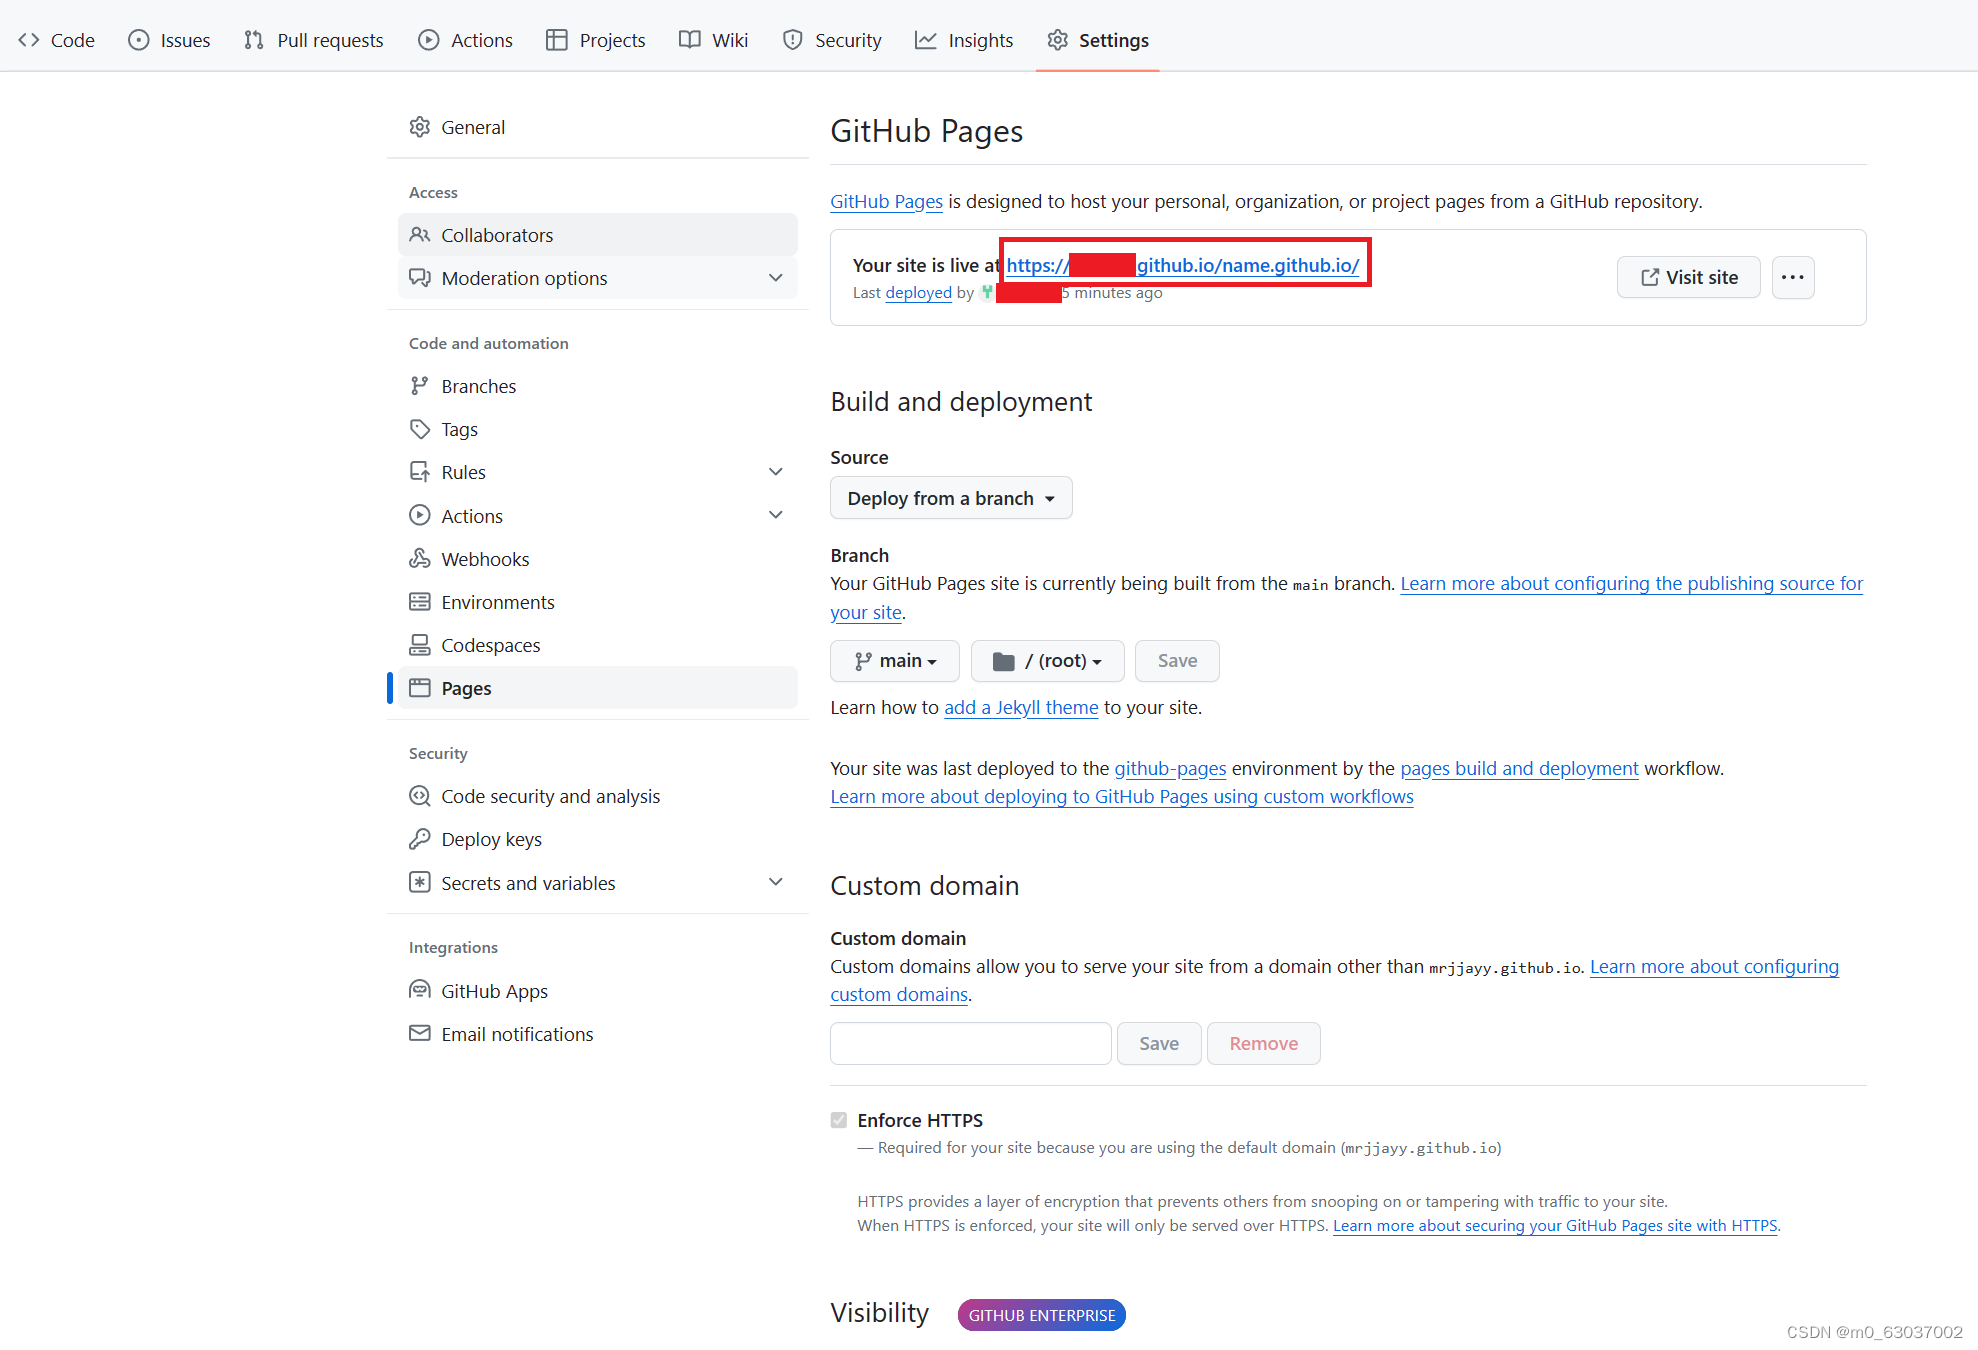
Task: Click the Secrets and variables asterisk icon
Action: 420,883
